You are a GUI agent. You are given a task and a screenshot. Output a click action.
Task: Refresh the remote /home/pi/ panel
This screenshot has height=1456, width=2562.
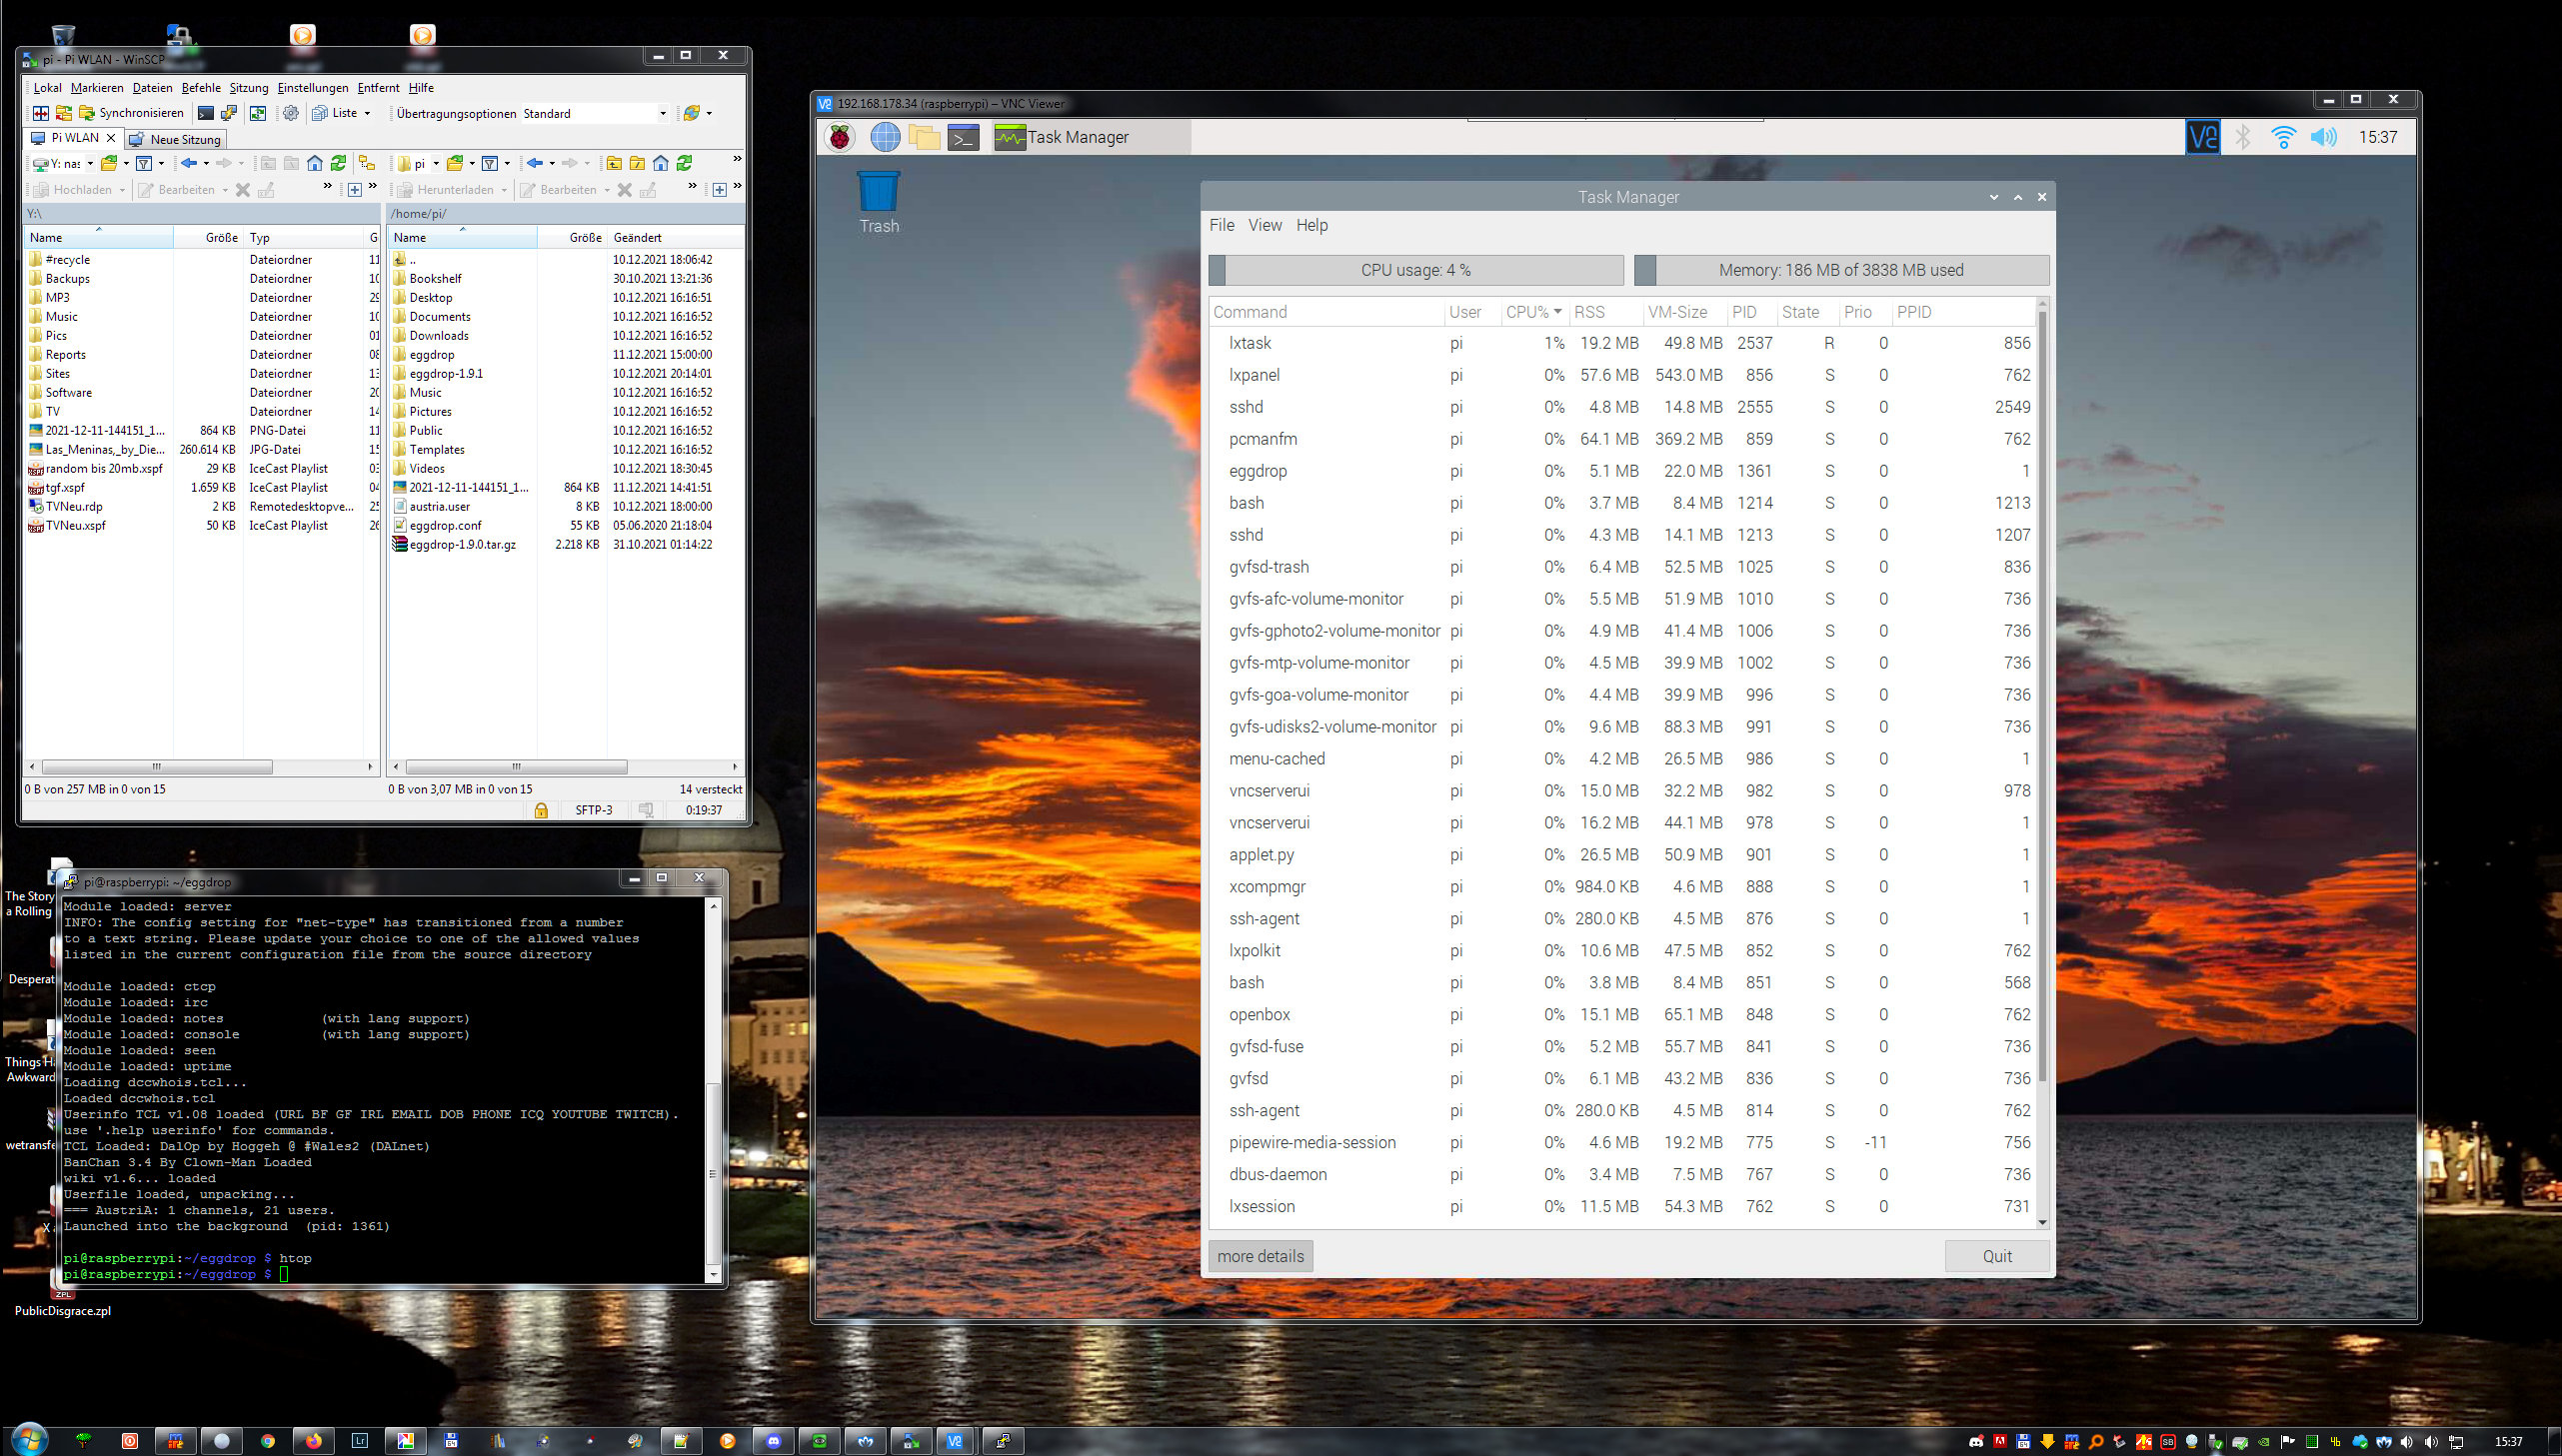[x=684, y=163]
